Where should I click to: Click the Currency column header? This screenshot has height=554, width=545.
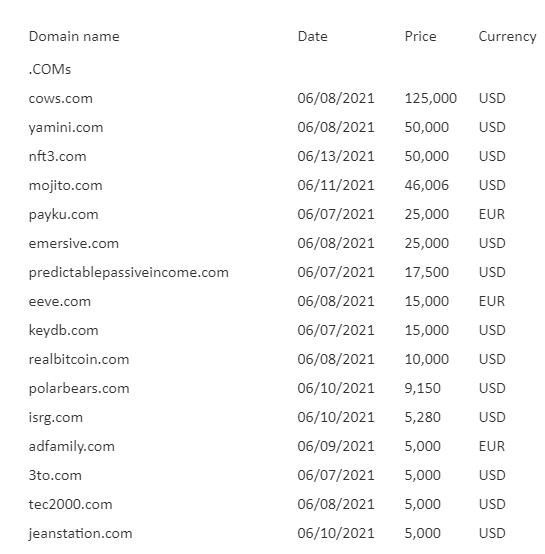508,37
